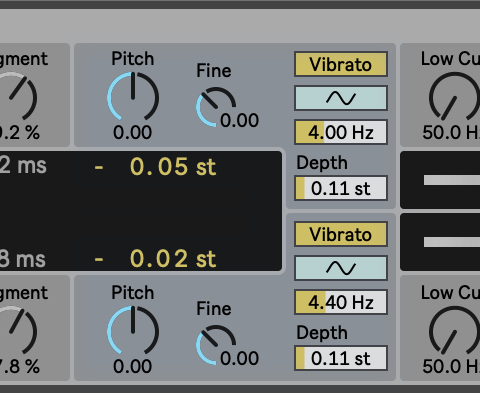Click the 4.00 Hz vibrato rate field

341,132
